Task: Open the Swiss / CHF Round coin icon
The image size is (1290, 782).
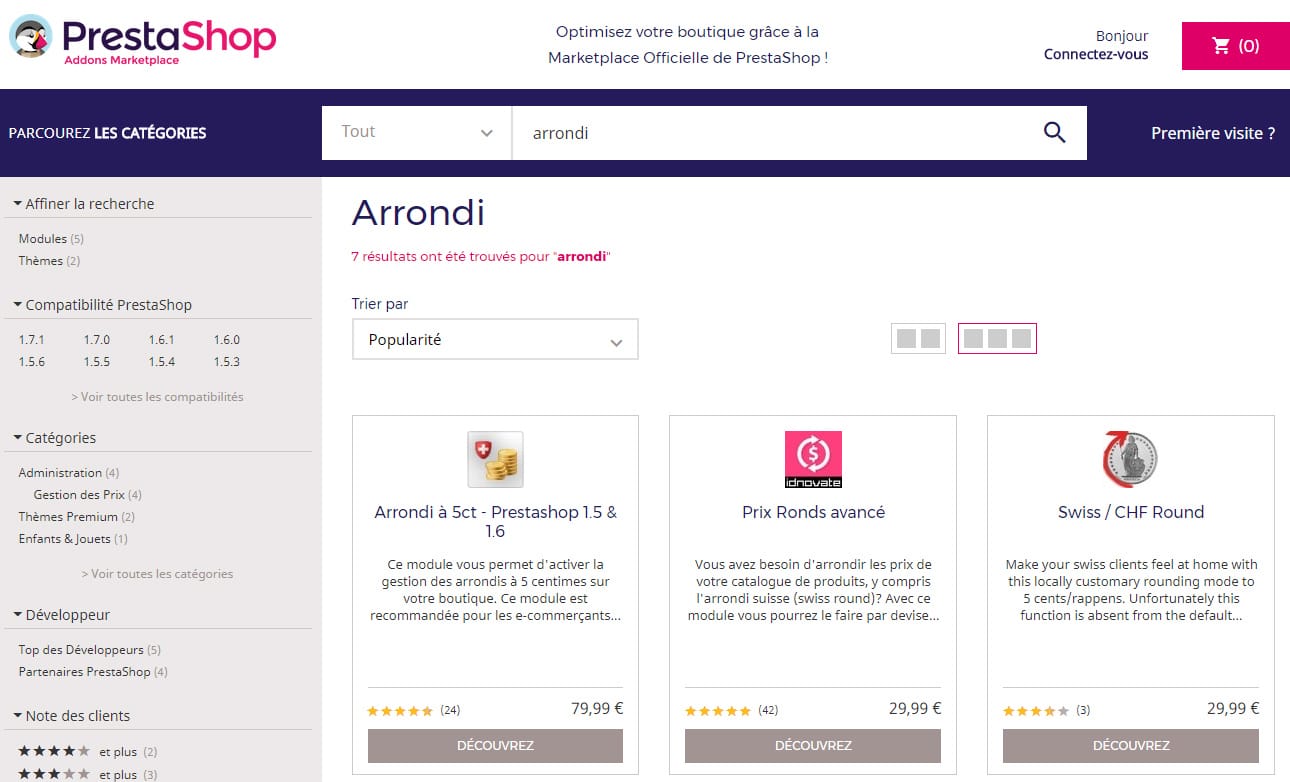Action: point(1130,459)
